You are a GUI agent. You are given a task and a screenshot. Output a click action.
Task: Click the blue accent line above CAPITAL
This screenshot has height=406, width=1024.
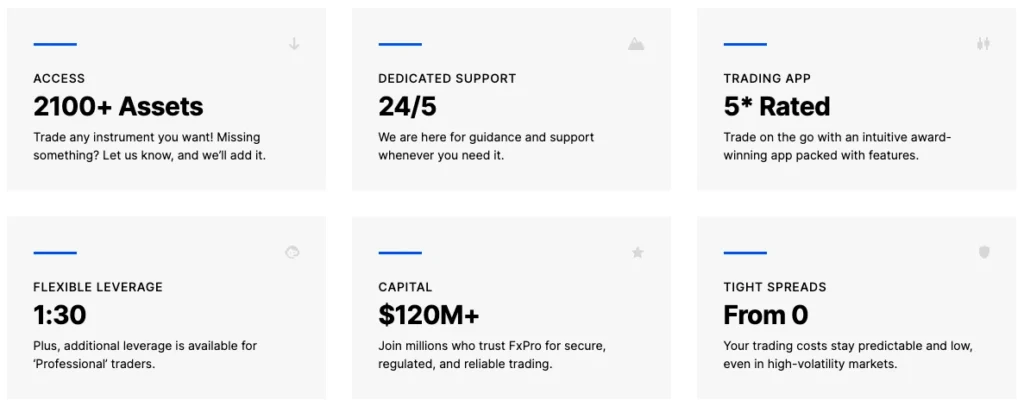400,253
